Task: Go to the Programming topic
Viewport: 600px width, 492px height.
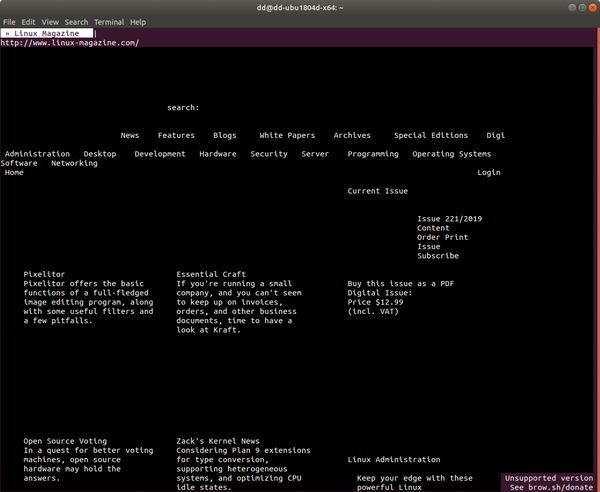Action: point(373,154)
